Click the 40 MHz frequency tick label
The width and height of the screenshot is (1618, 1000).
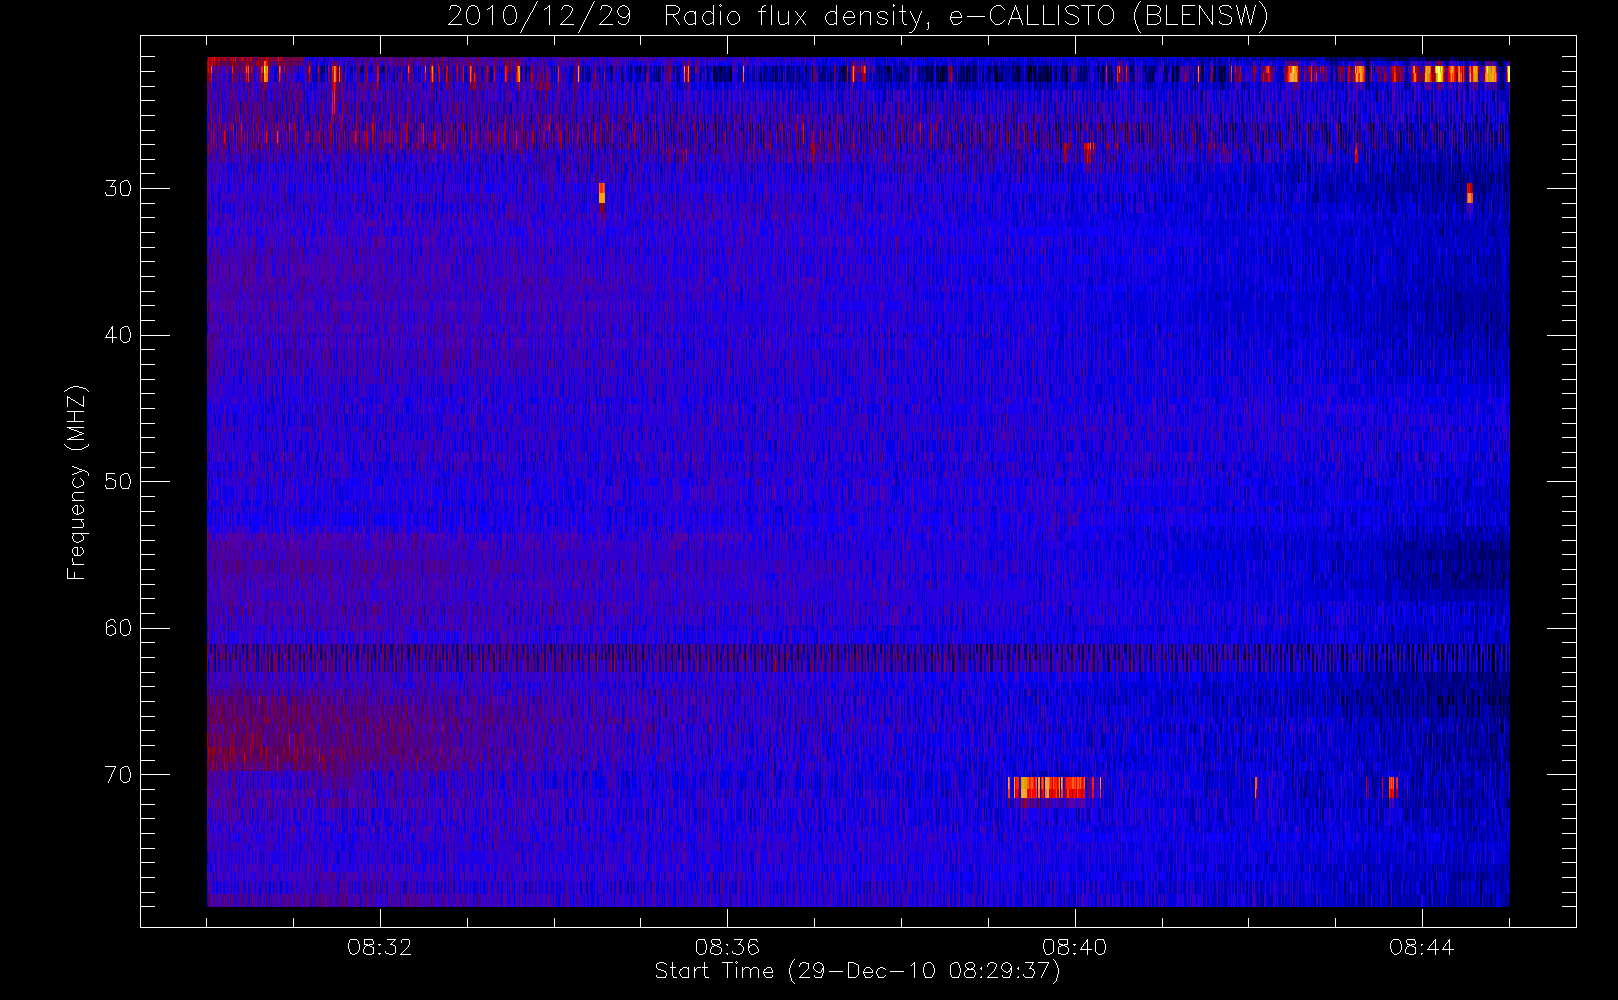click(x=118, y=335)
